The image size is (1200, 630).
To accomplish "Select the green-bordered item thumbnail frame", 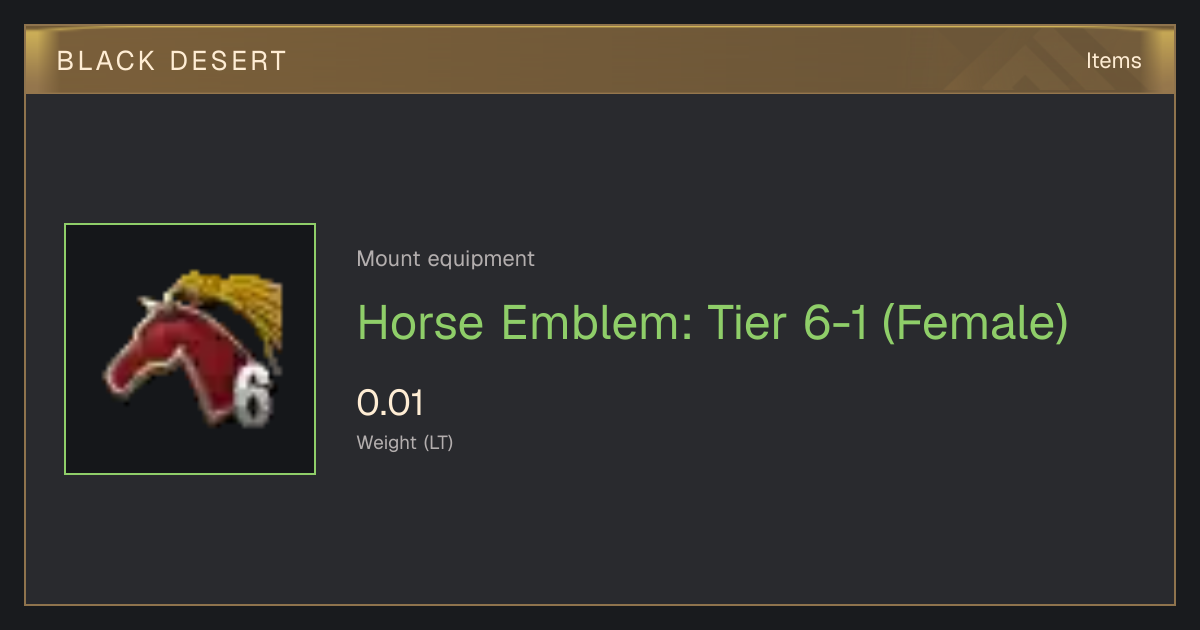I will tap(190, 349).
